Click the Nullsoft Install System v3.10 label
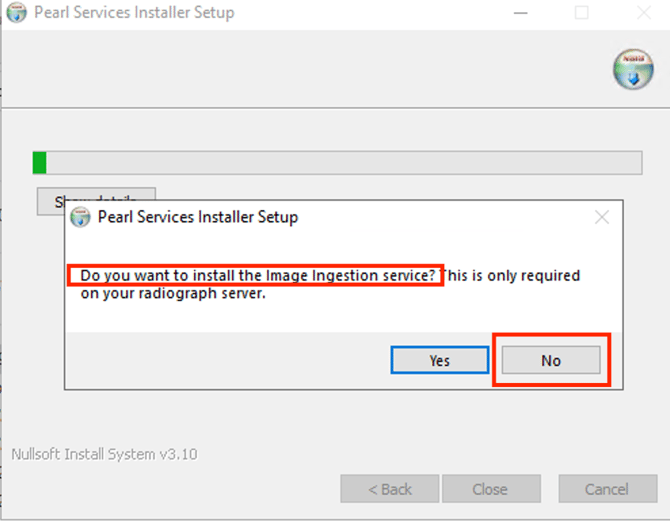This screenshot has width=670, height=522. pyautogui.click(x=104, y=454)
